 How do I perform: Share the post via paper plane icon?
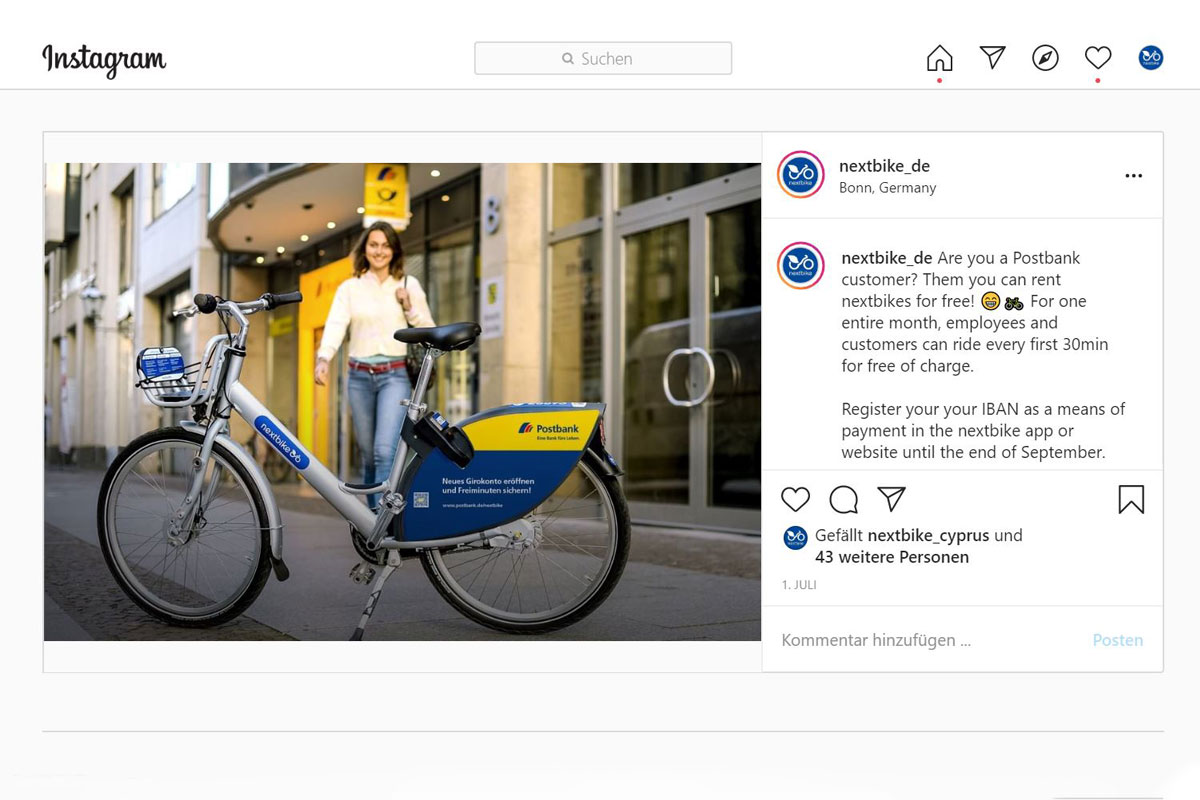(x=891, y=498)
